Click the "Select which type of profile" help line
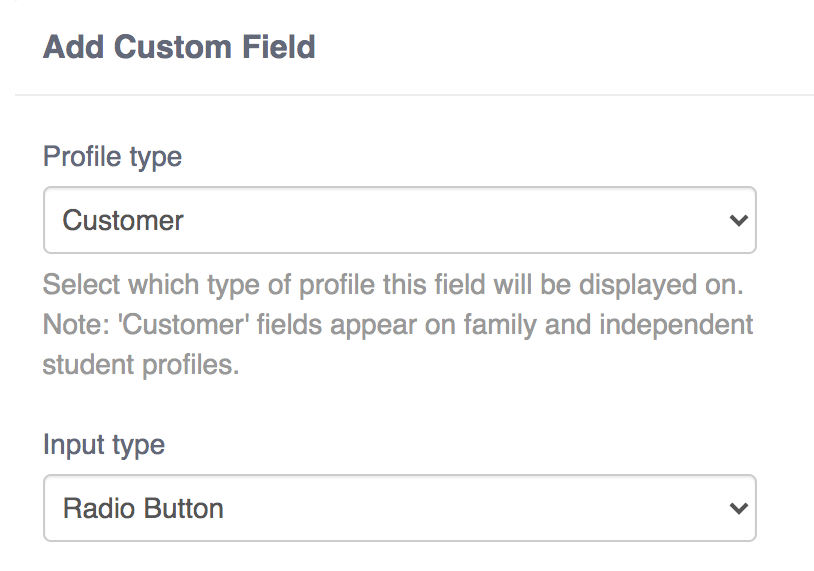This screenshot has height=571, width=814. [x=393, y=285]
